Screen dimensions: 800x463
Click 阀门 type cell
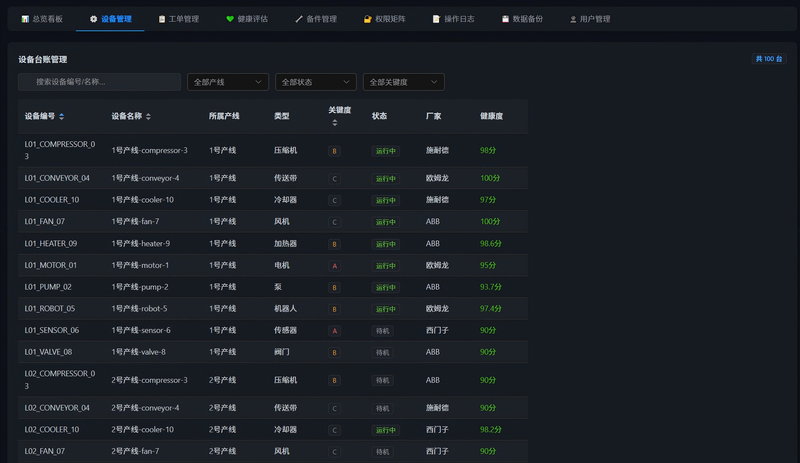click(x=282, y=352)
